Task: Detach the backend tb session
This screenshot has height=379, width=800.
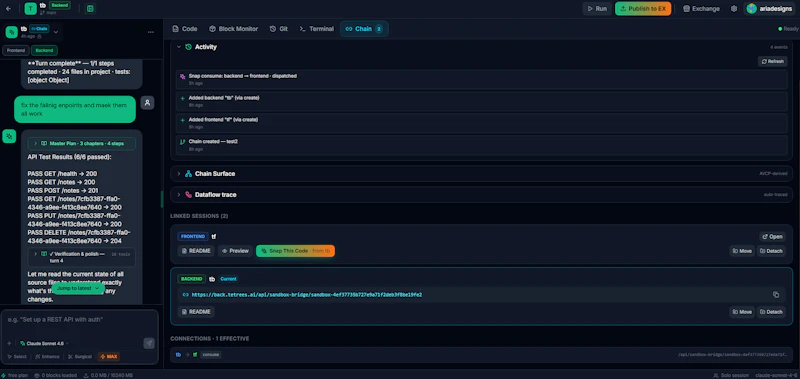Action: click(771, 312)
